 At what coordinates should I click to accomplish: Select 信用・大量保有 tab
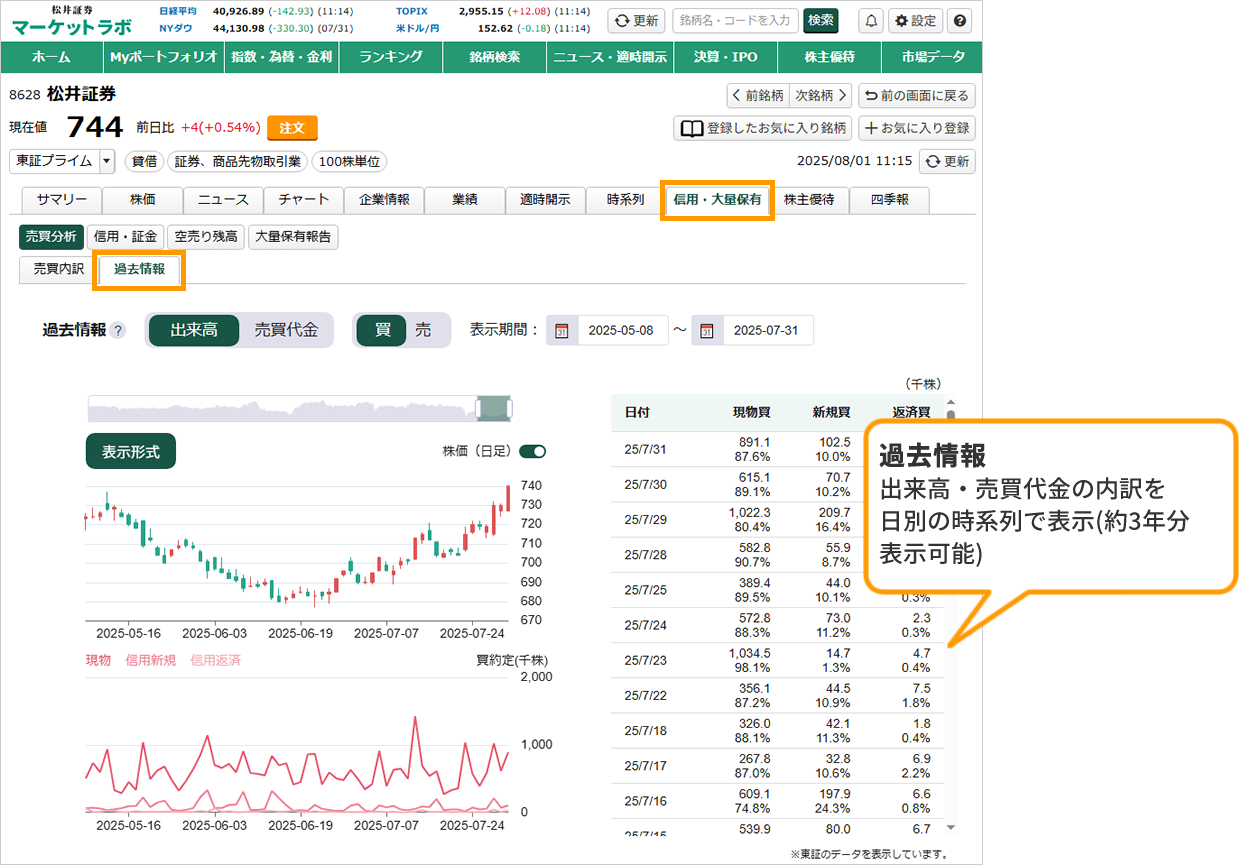tap(717, 200)
